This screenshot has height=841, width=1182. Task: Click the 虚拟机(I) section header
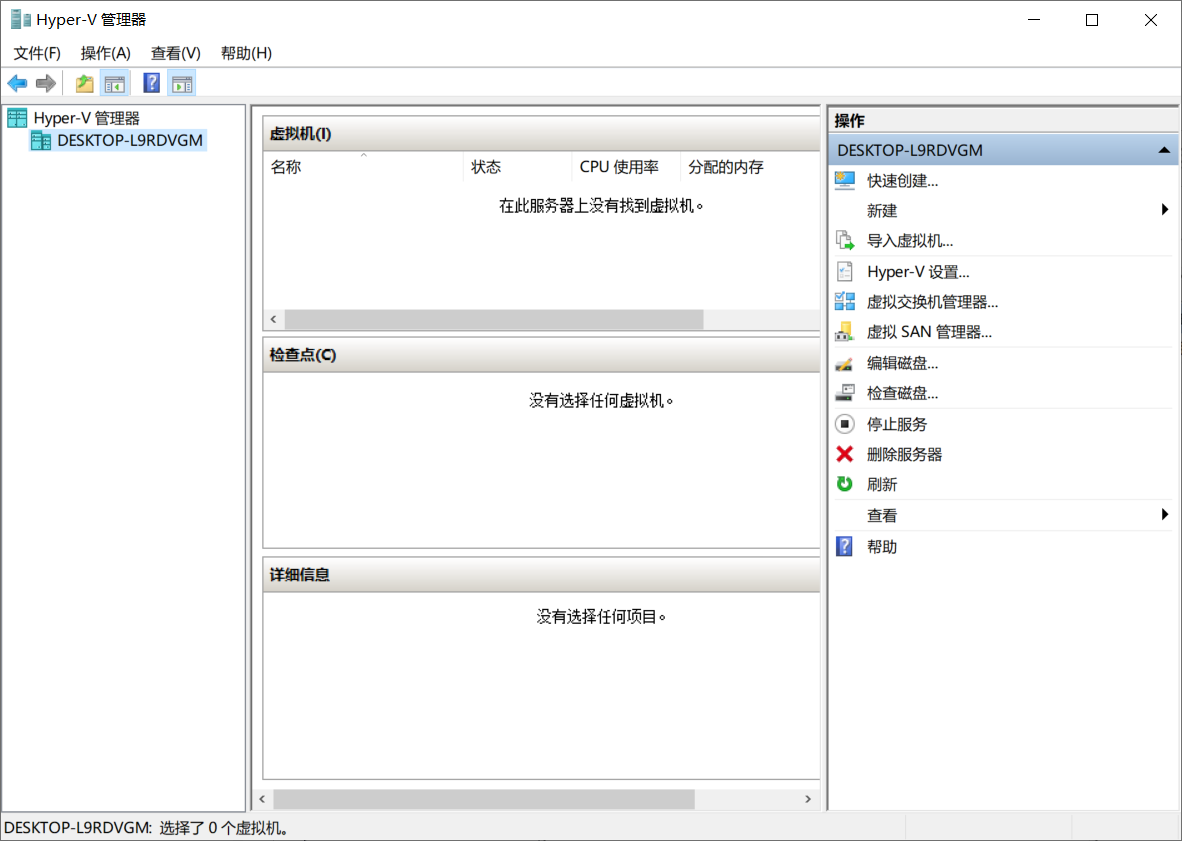(541, 134)
